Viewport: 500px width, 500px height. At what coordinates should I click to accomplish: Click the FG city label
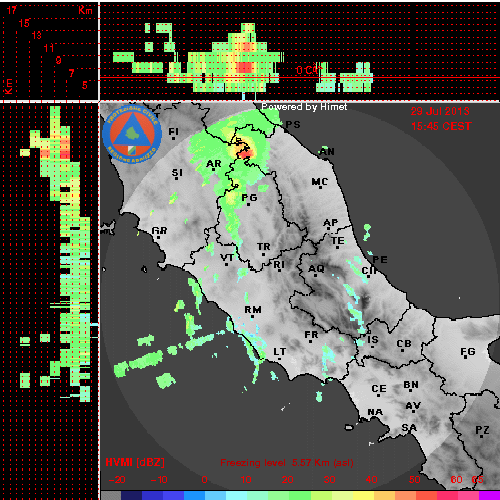pos(468,352)
